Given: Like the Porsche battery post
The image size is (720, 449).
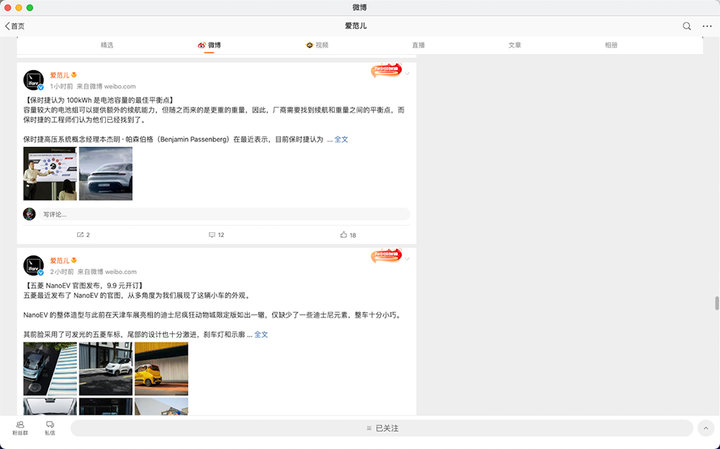Looking at the screenshot, I should pos(348,235).
